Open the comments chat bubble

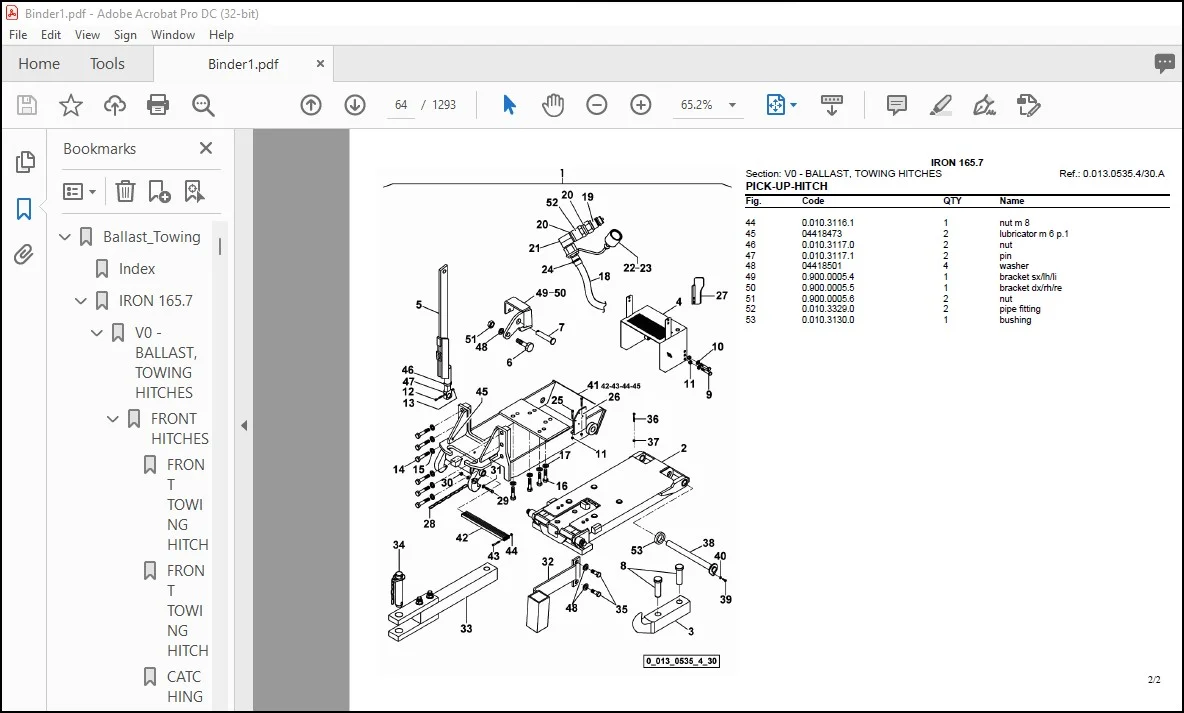(x=1164, y=63)
